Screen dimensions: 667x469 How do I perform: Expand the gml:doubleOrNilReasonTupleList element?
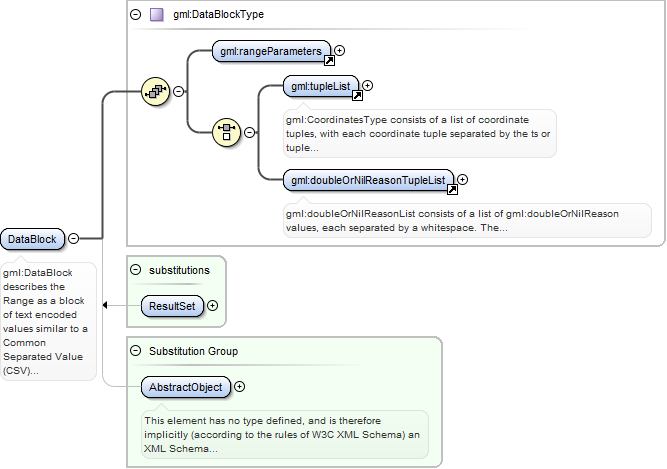462,180
